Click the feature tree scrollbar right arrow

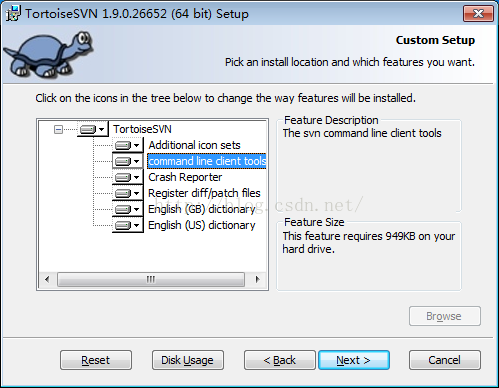[x=257, y=279]
